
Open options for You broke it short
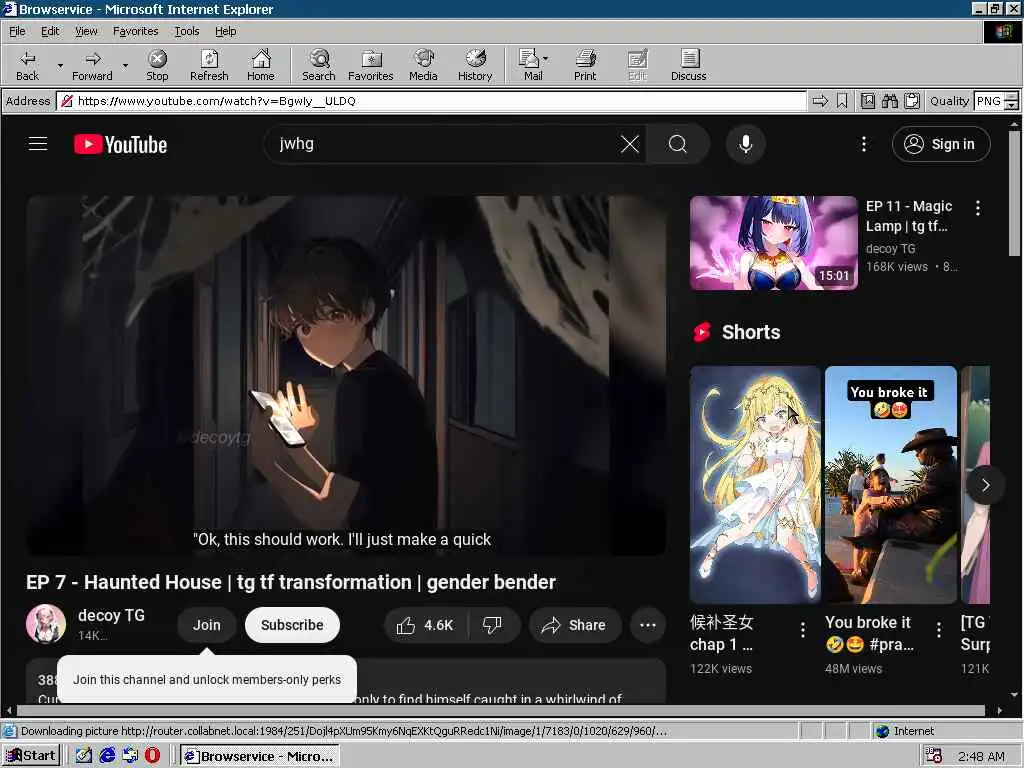938,630
